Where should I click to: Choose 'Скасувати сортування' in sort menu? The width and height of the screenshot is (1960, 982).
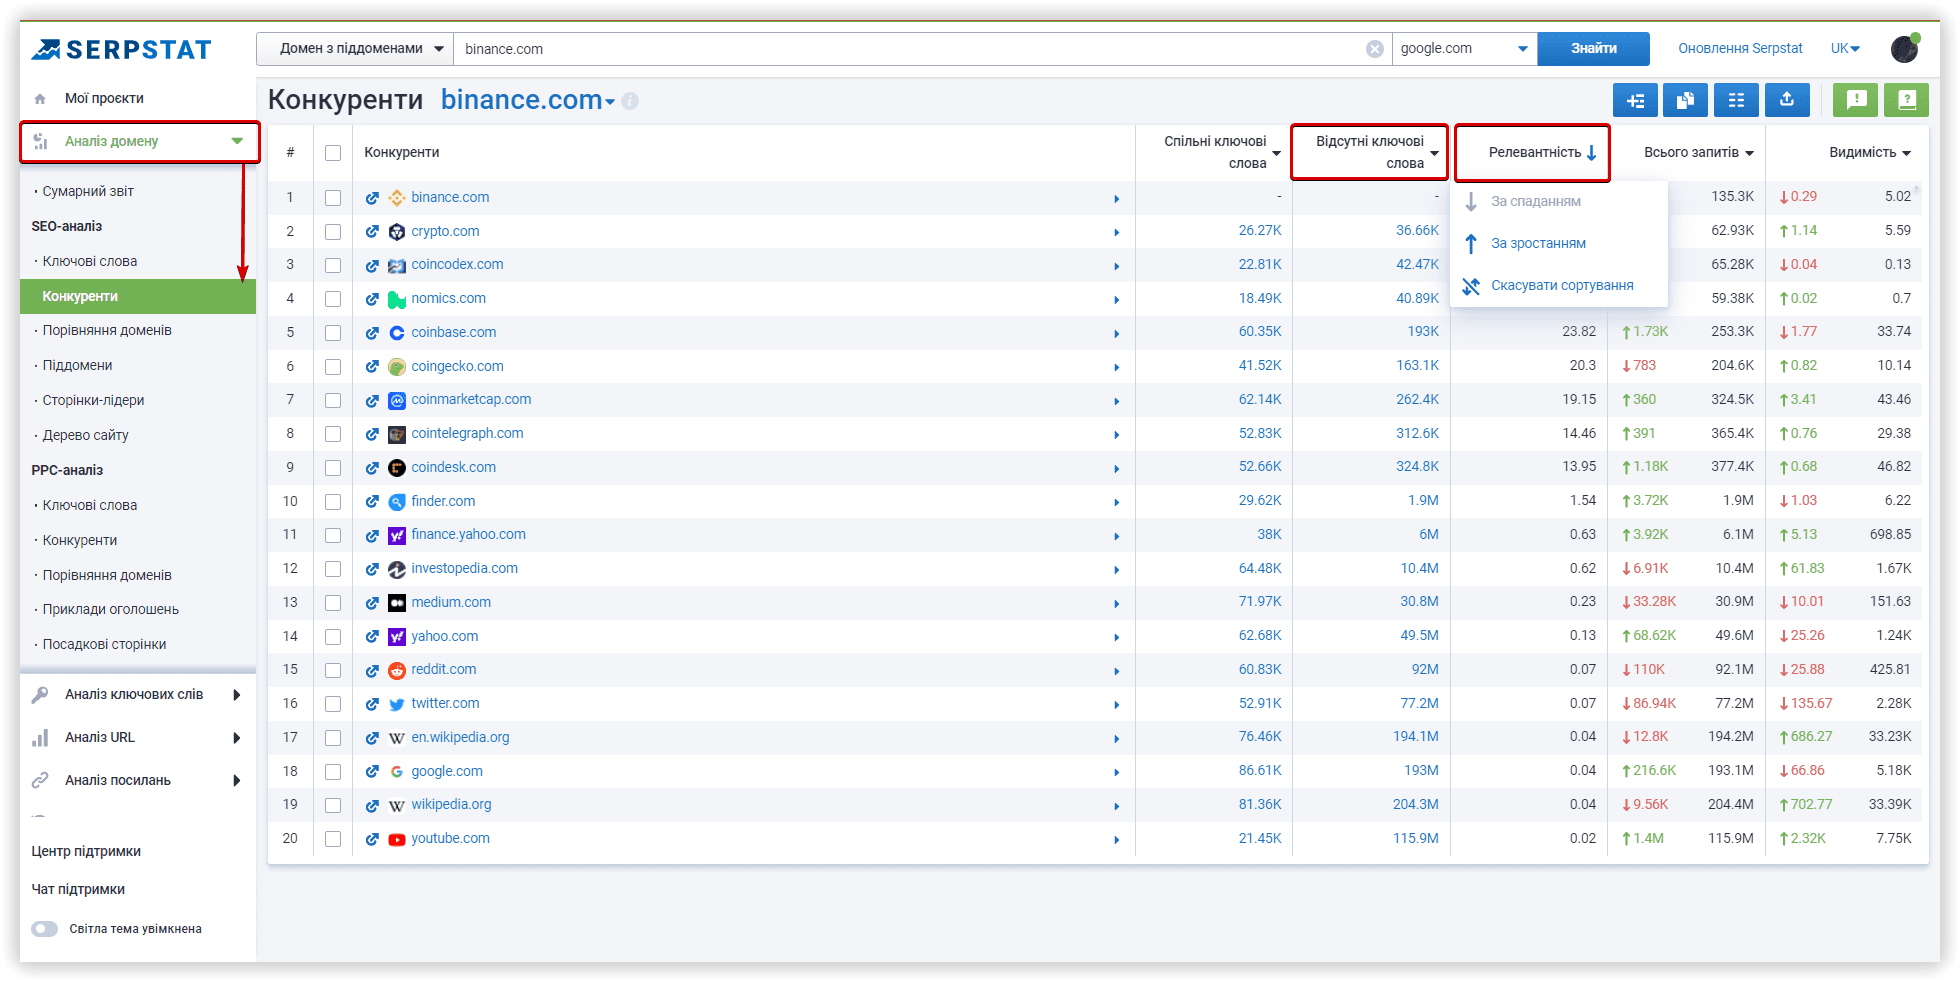(1561, 286)
